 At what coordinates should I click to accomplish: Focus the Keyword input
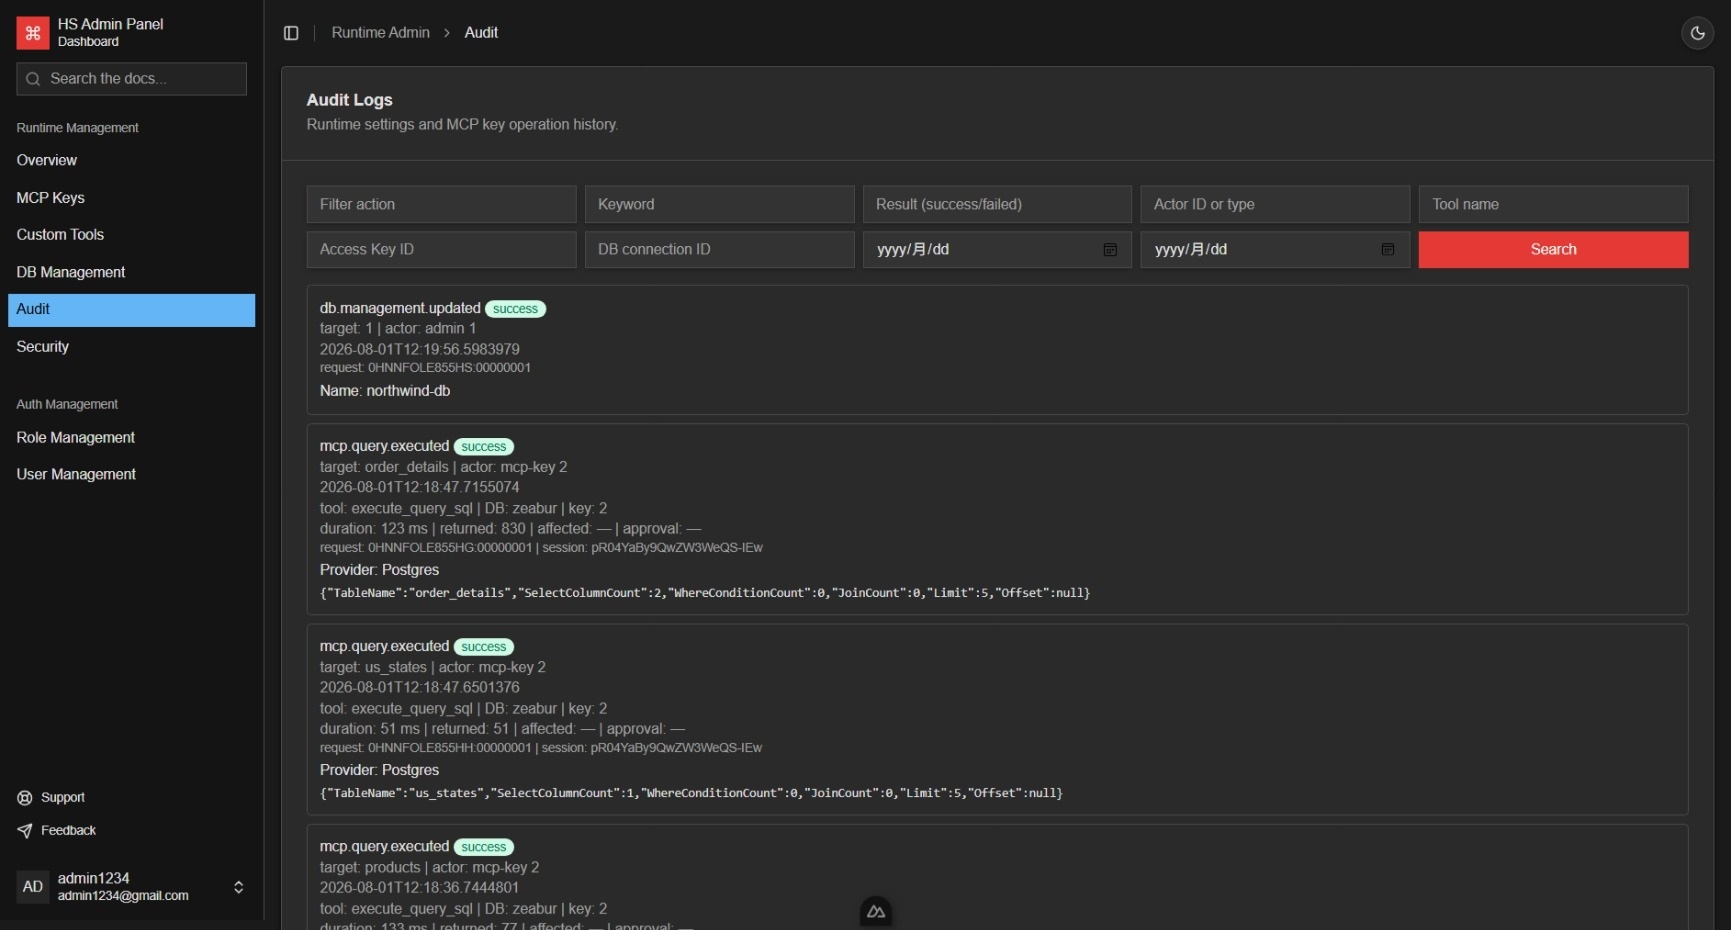(x=719, y=204)
